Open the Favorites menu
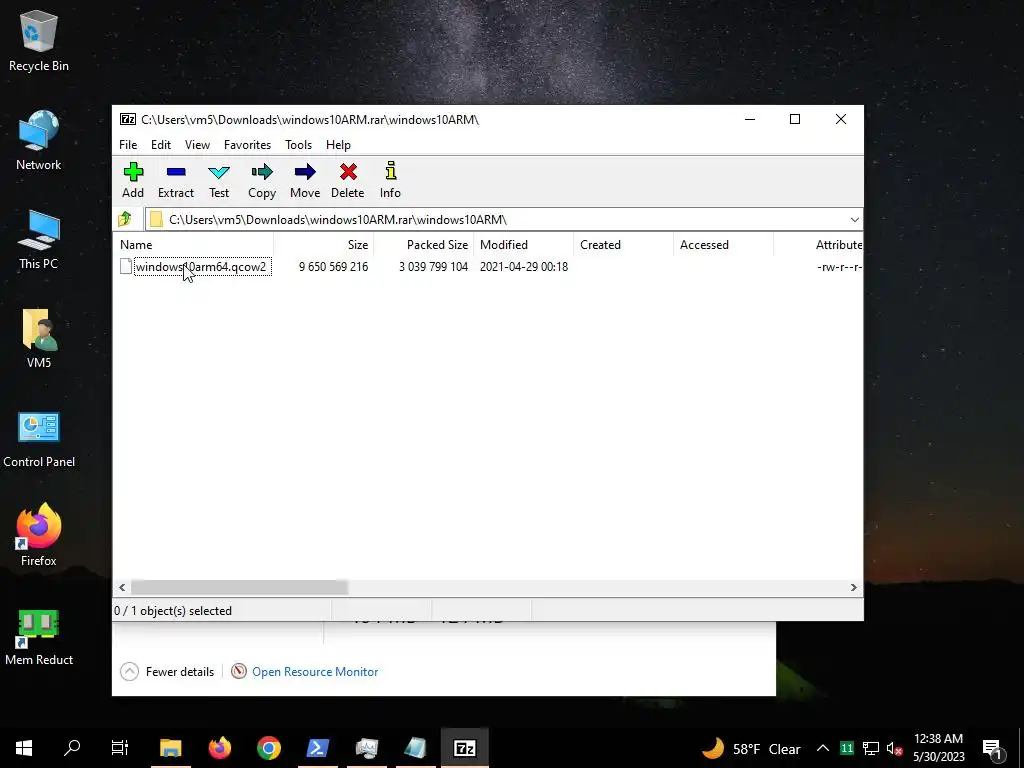 pos(248,145)
